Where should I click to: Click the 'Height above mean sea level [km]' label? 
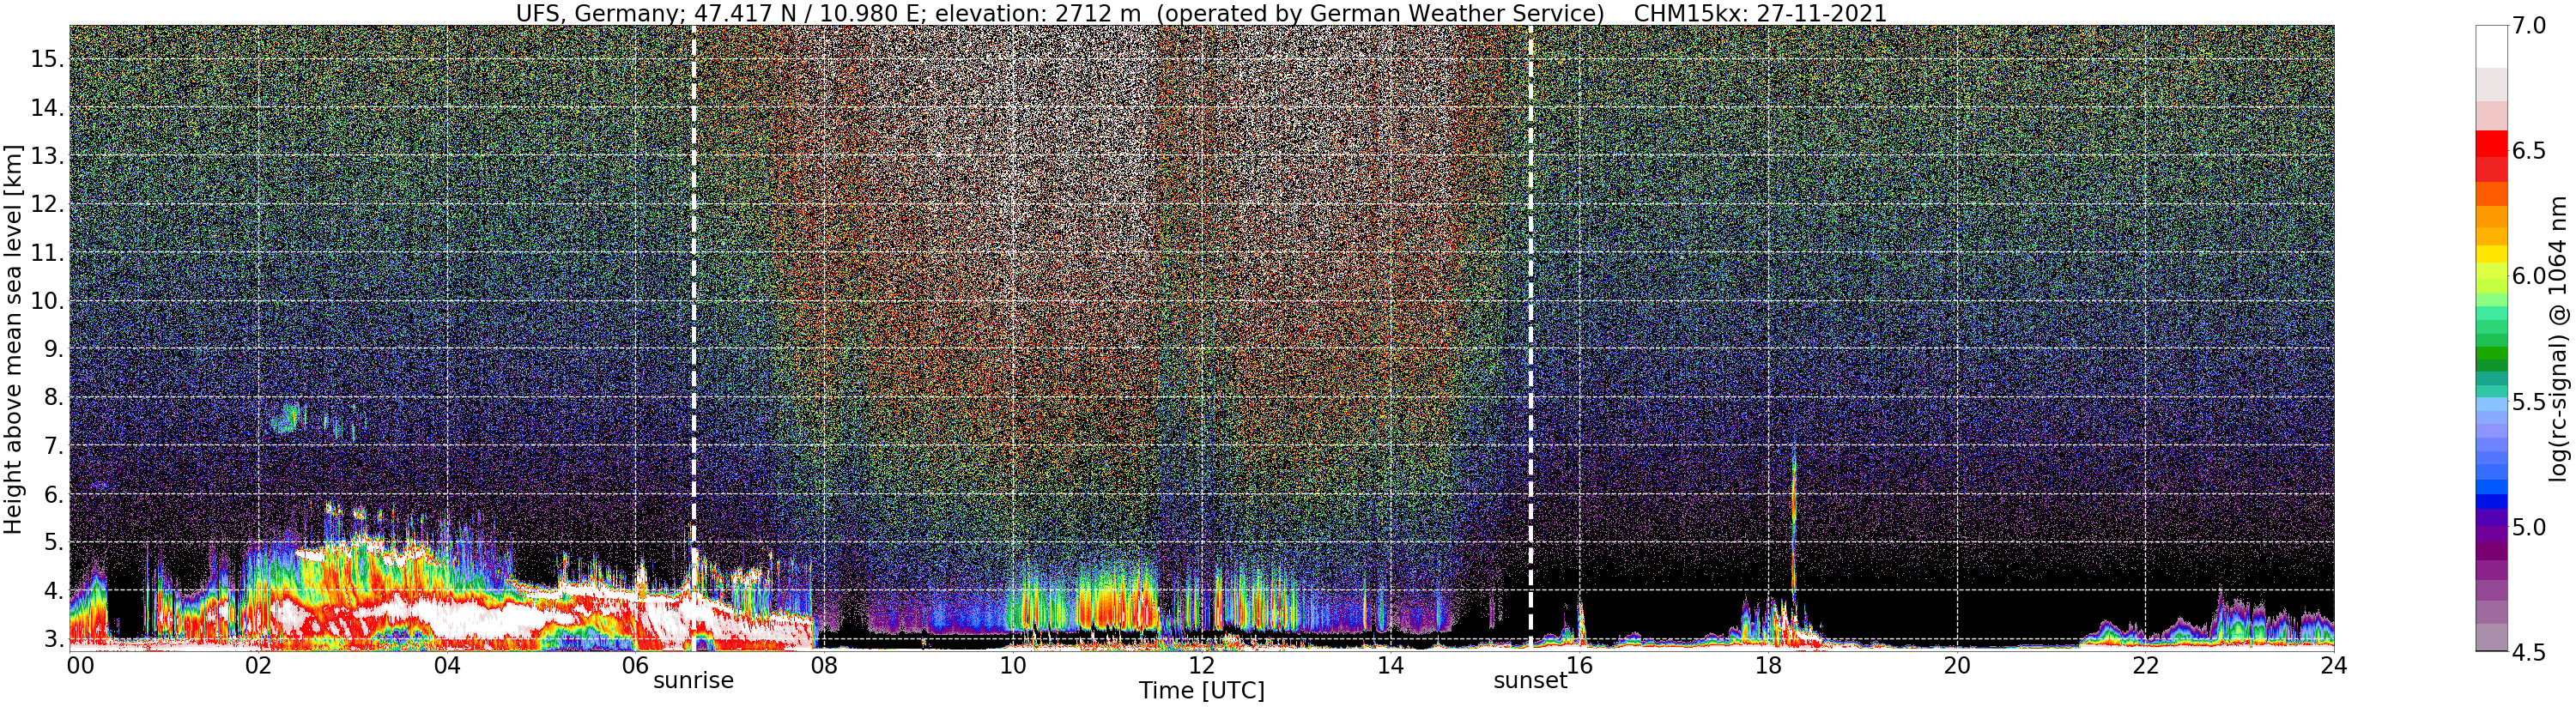pyautogui.click(x=13, y=339)
